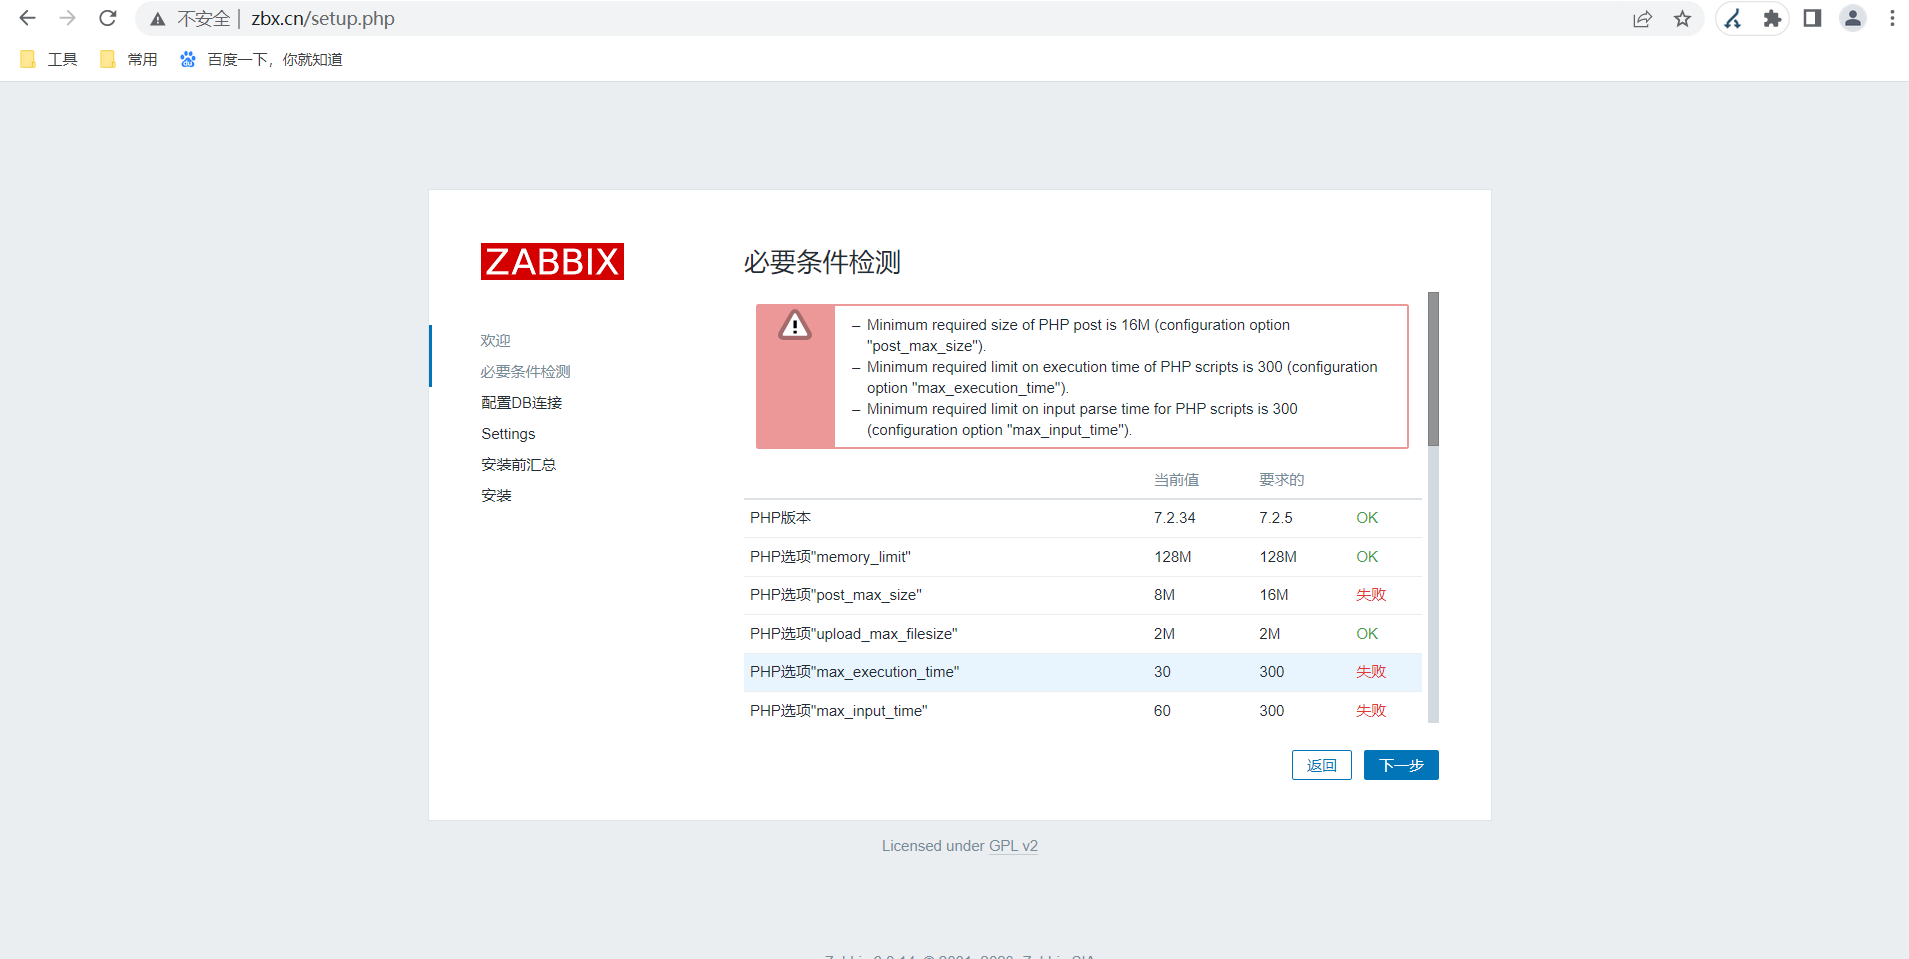Click the current value 30 for max_execution_time
Image resolution: width=1909 pixels, height=959 pixels.
point(1162,672)
